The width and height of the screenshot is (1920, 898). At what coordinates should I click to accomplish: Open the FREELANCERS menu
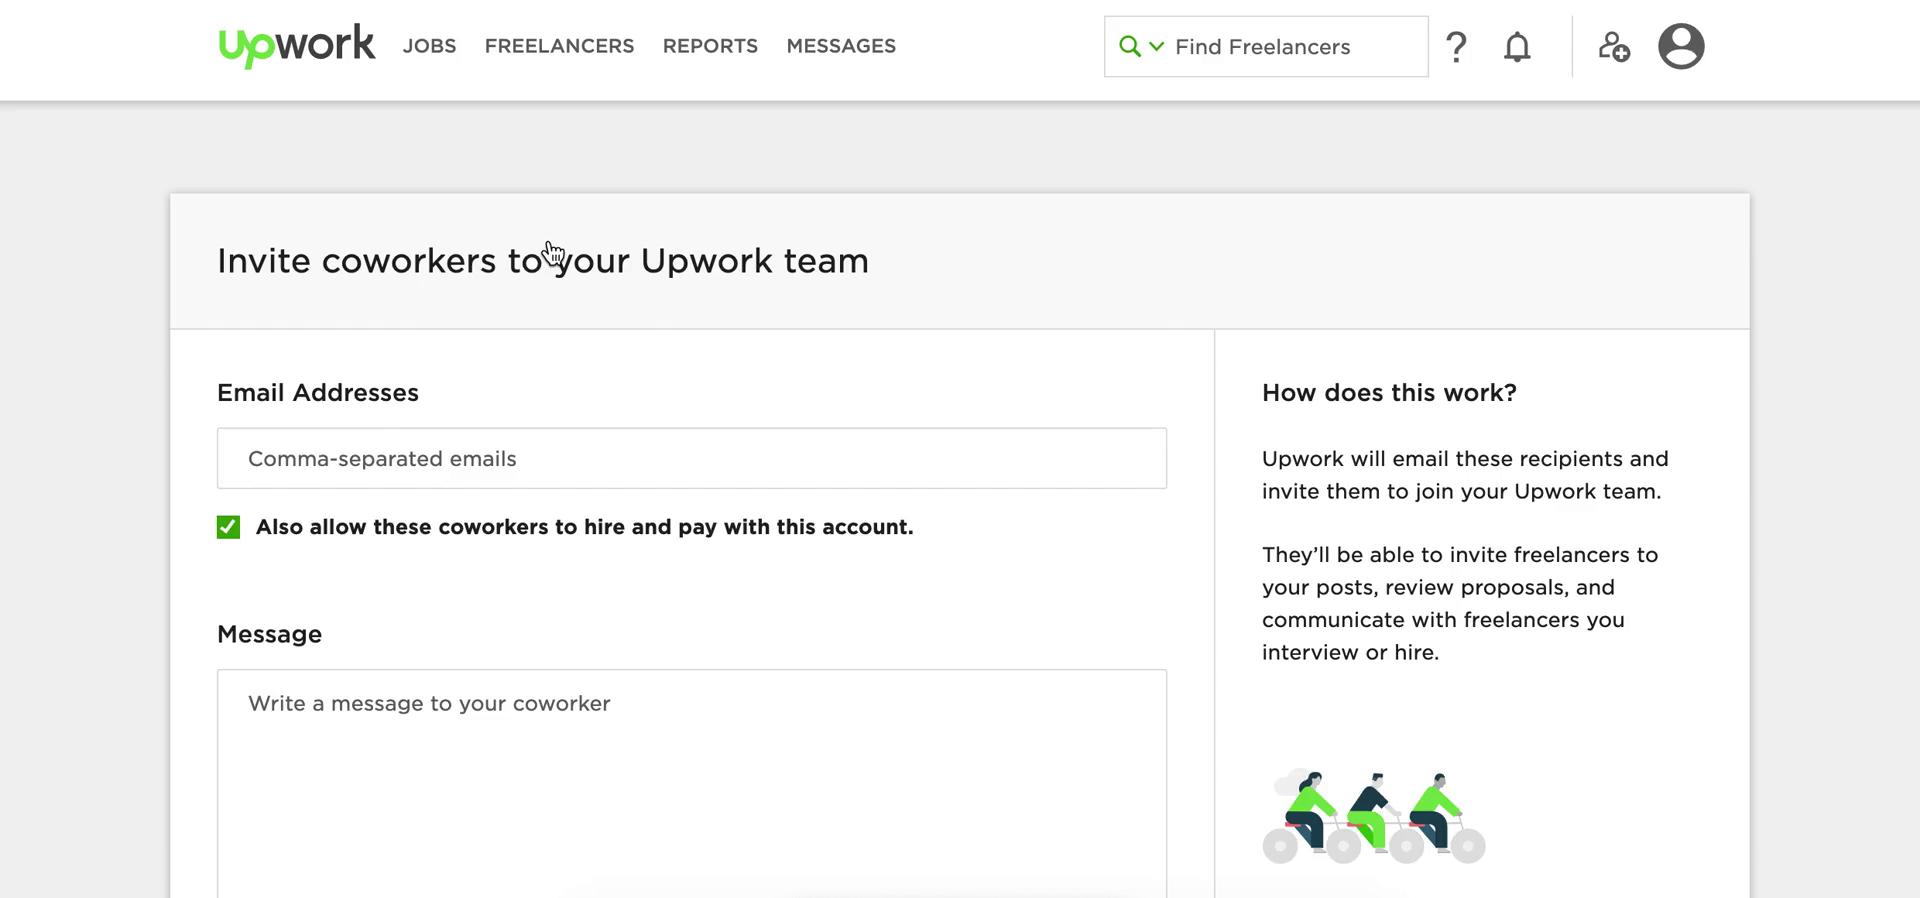coord(559,46)
